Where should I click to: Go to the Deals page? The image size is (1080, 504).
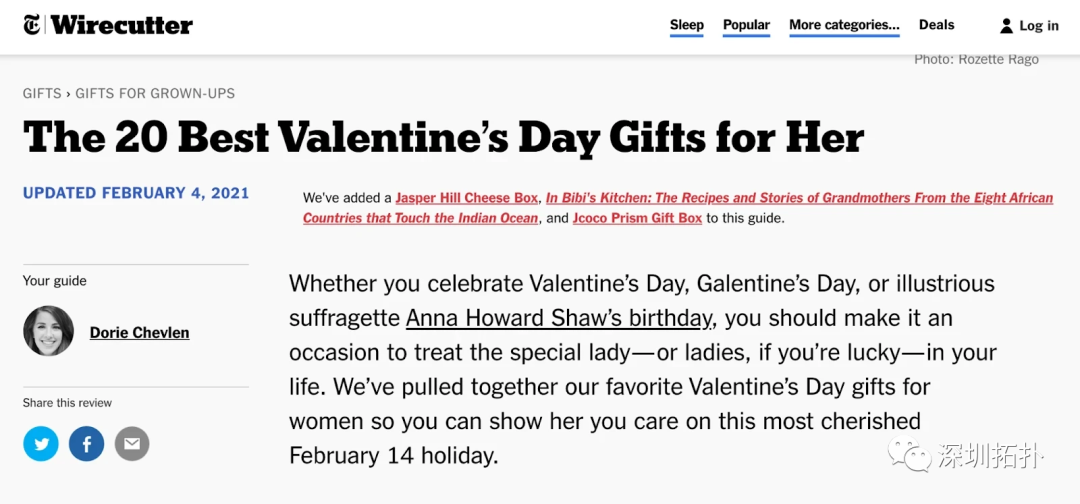(936, 25)
